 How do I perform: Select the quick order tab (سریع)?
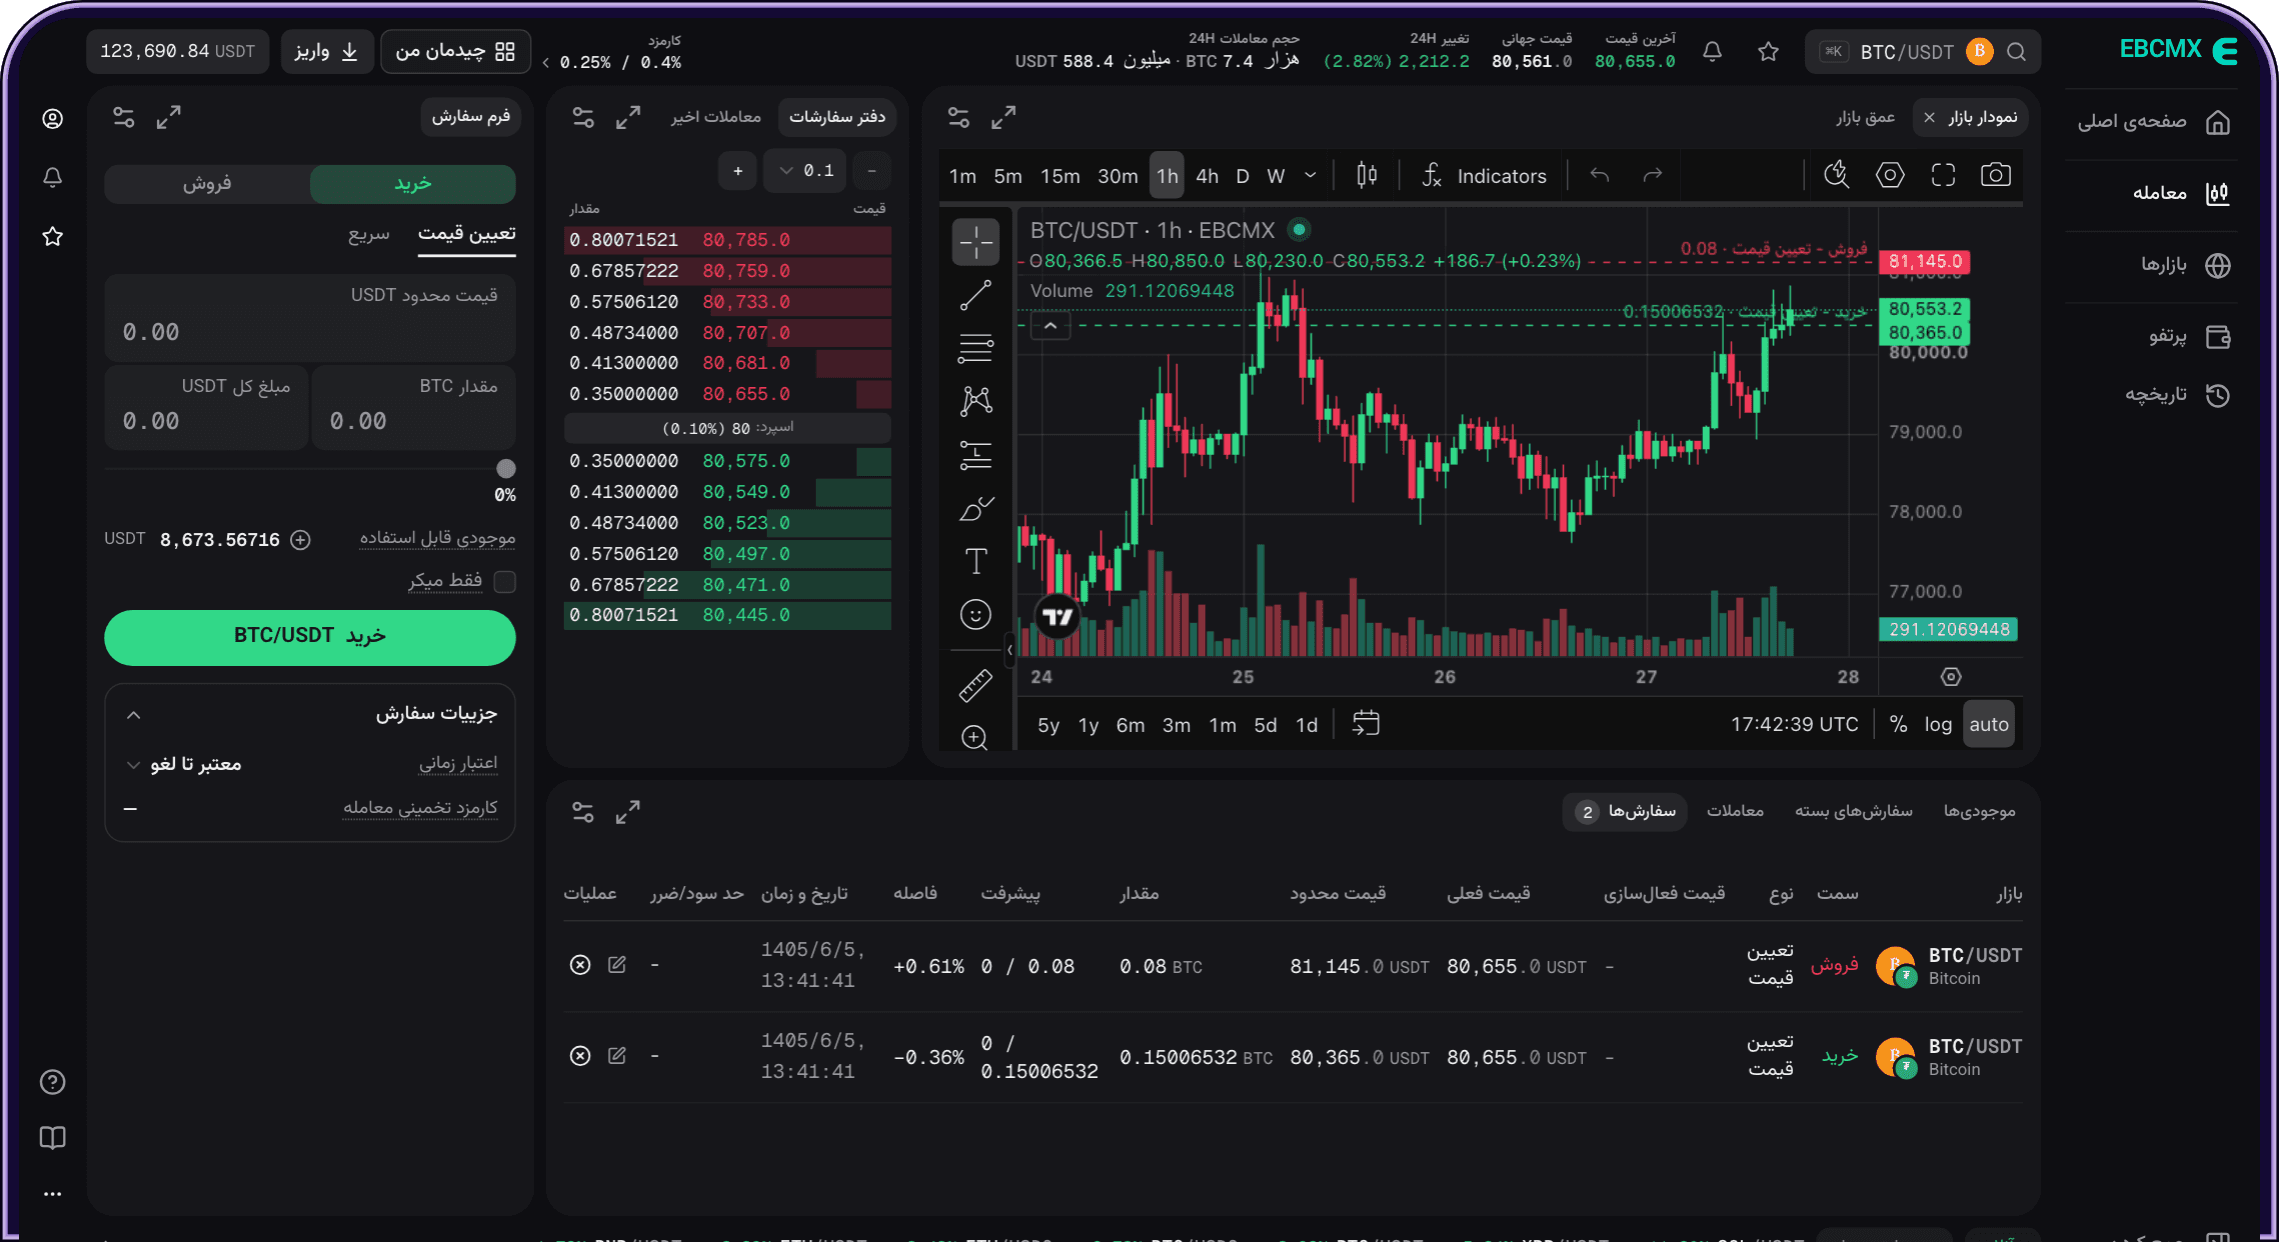pos(369,234)
